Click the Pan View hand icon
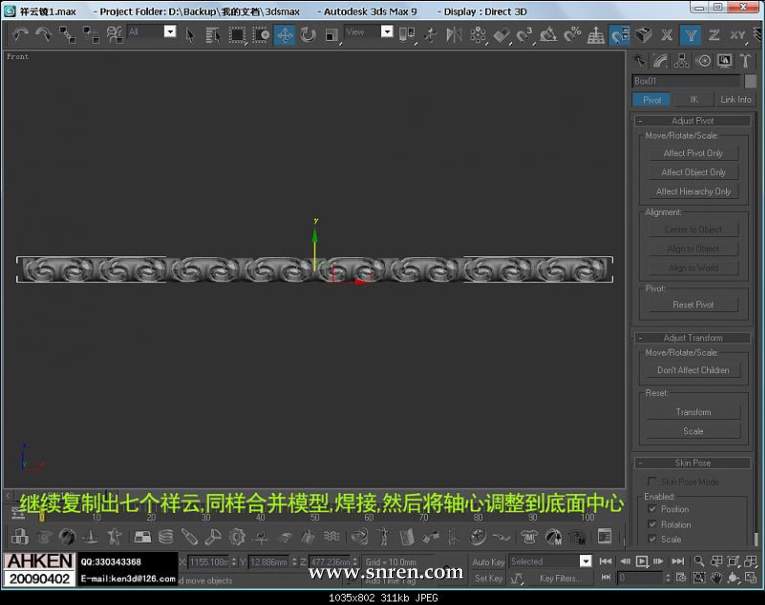 (716, 578)
